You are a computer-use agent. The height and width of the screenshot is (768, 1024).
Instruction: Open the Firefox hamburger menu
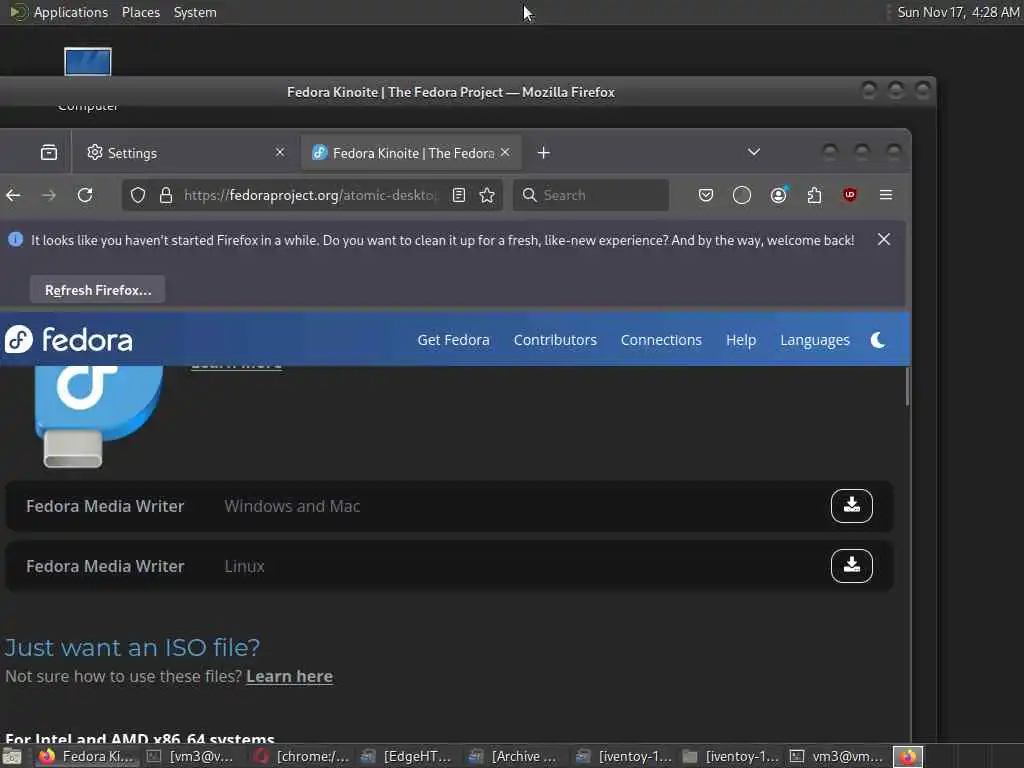(x=886, y=195)
